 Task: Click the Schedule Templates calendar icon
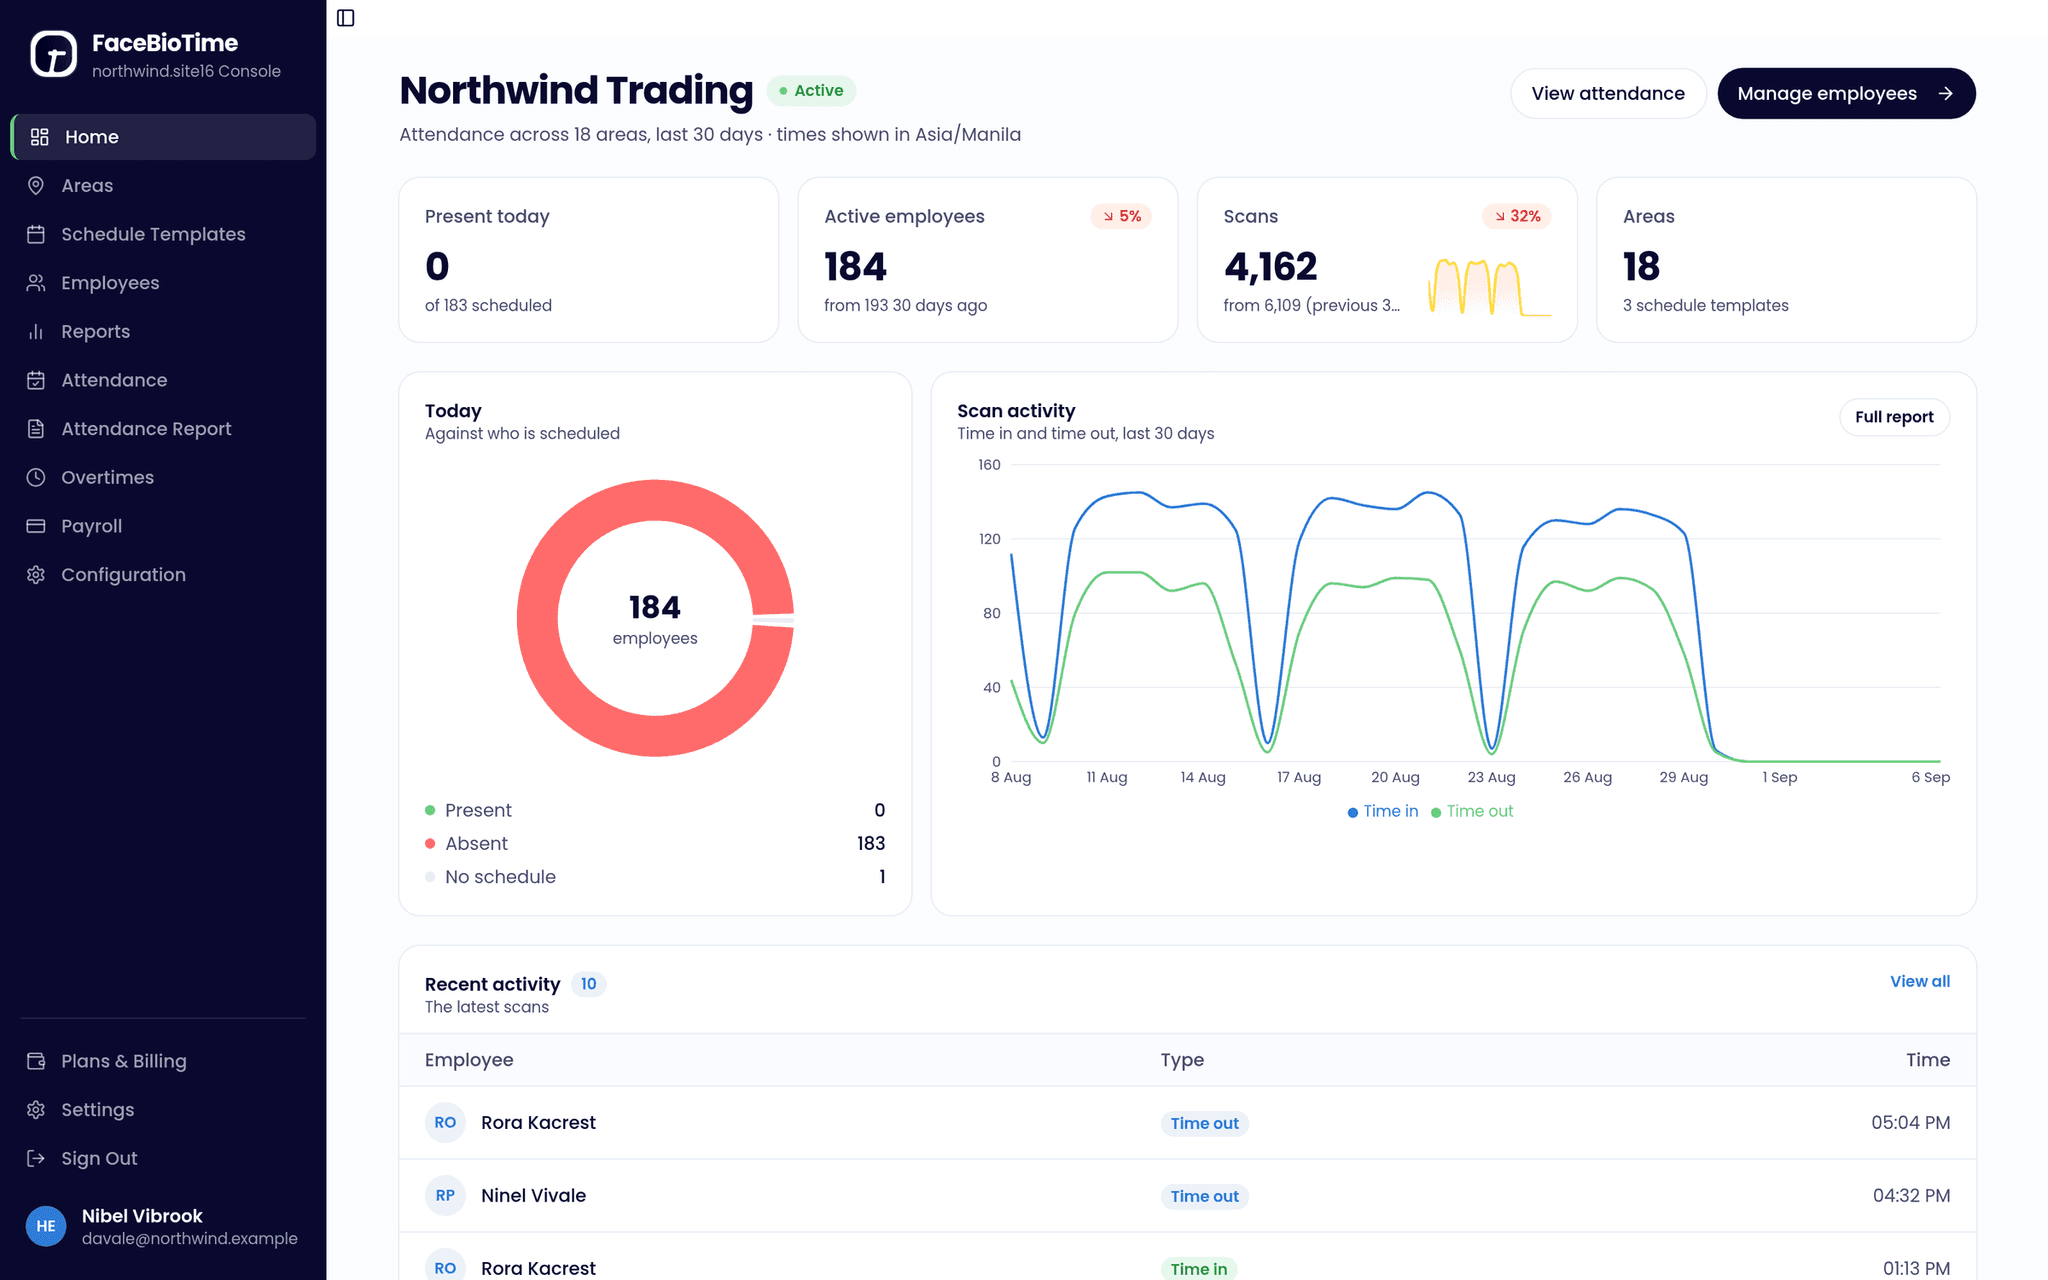(x=36, y=234)
